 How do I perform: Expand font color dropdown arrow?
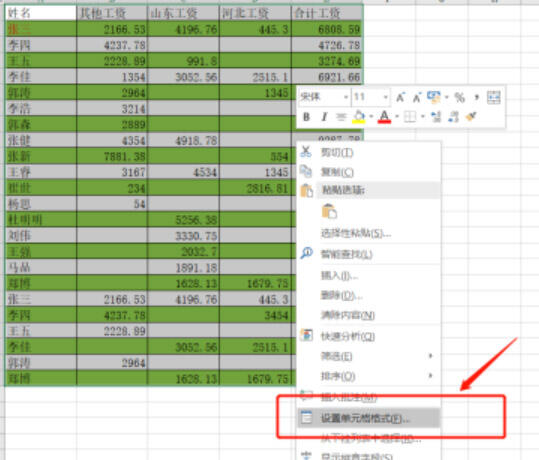click(x=397, y=117)
